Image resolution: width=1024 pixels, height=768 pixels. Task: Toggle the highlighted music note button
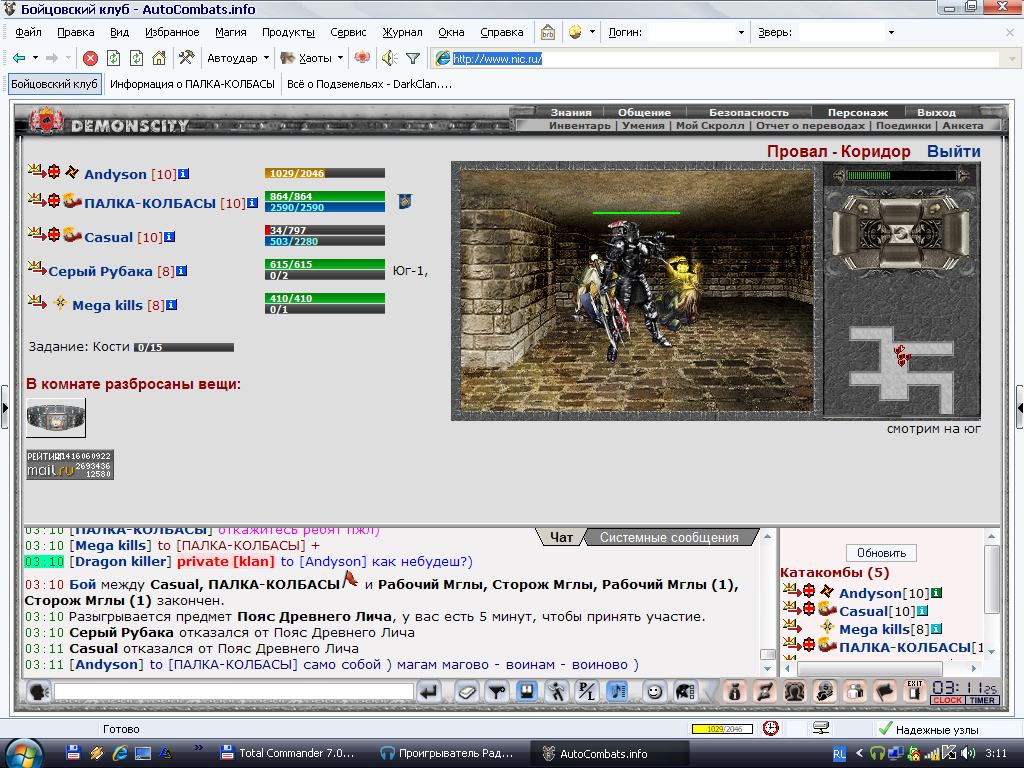(x=617, y=692)
